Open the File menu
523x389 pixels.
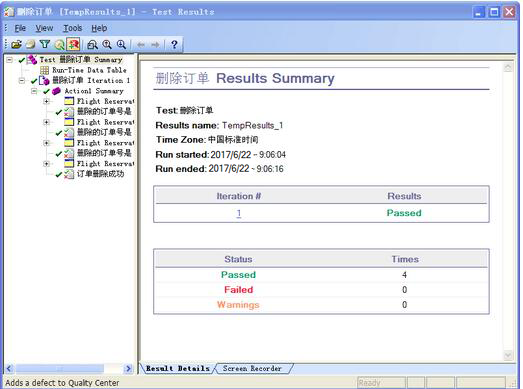(x=20, y=28)
